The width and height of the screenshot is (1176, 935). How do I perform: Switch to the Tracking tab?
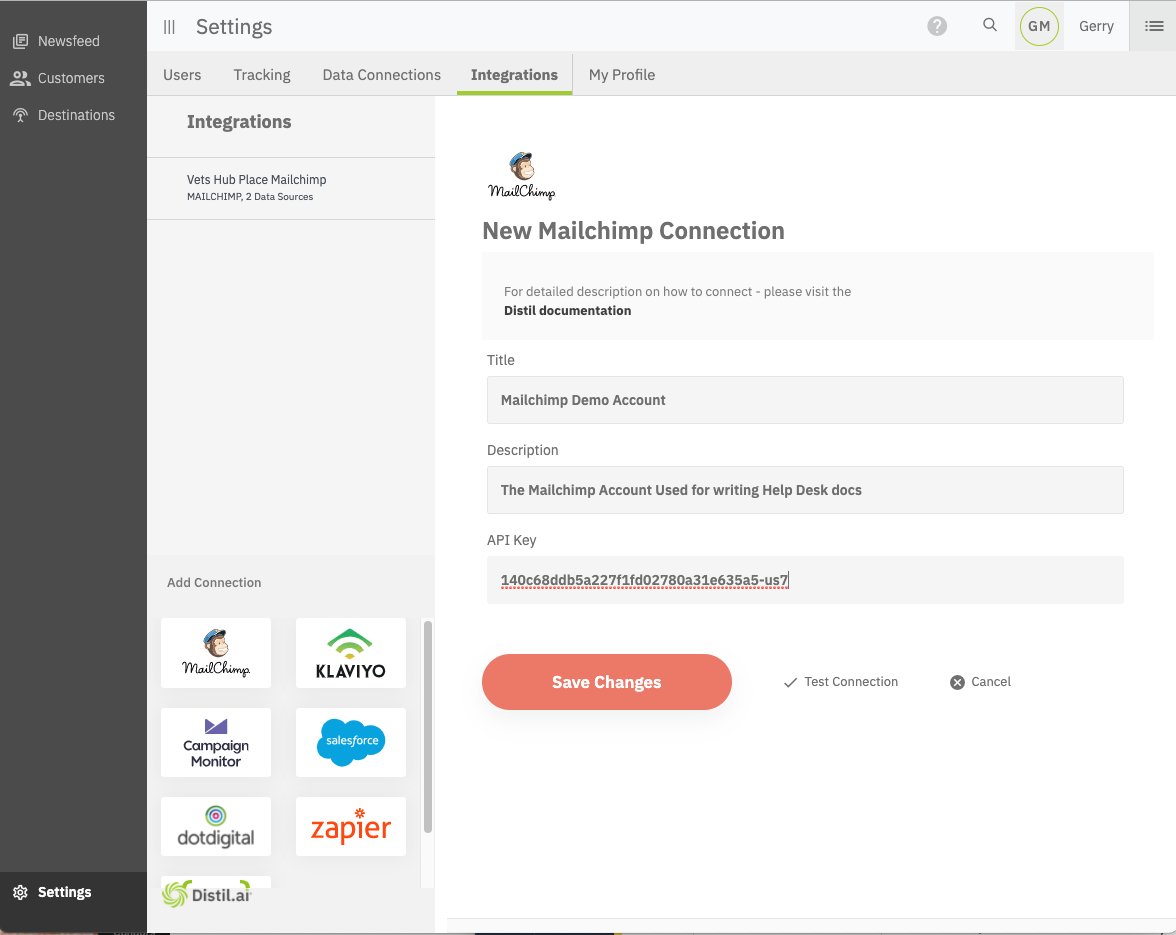[262, 75]
